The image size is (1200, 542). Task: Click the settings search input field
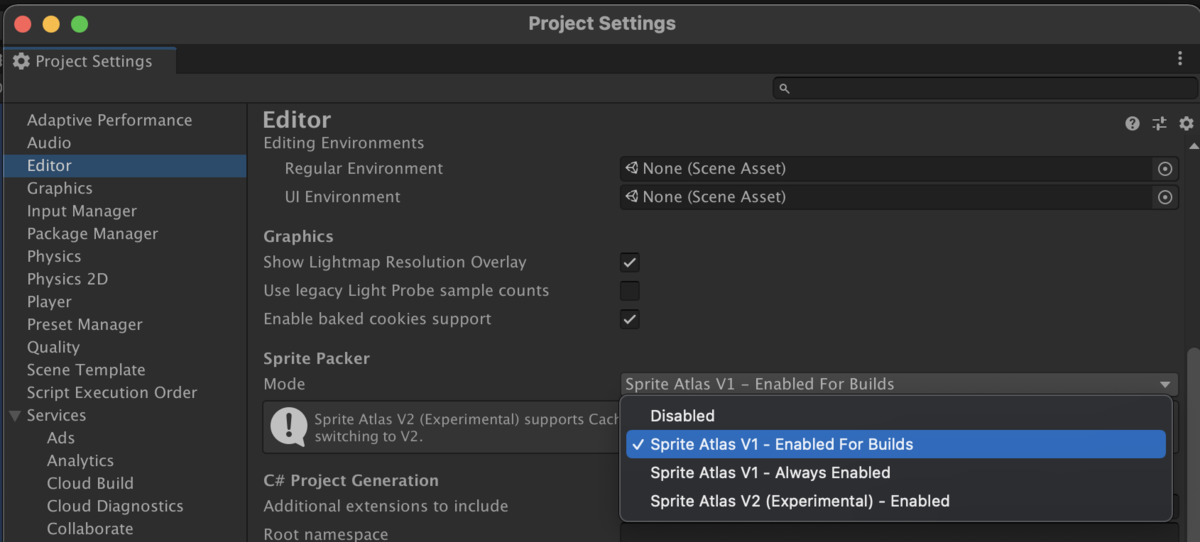click(x=980, y=89)
